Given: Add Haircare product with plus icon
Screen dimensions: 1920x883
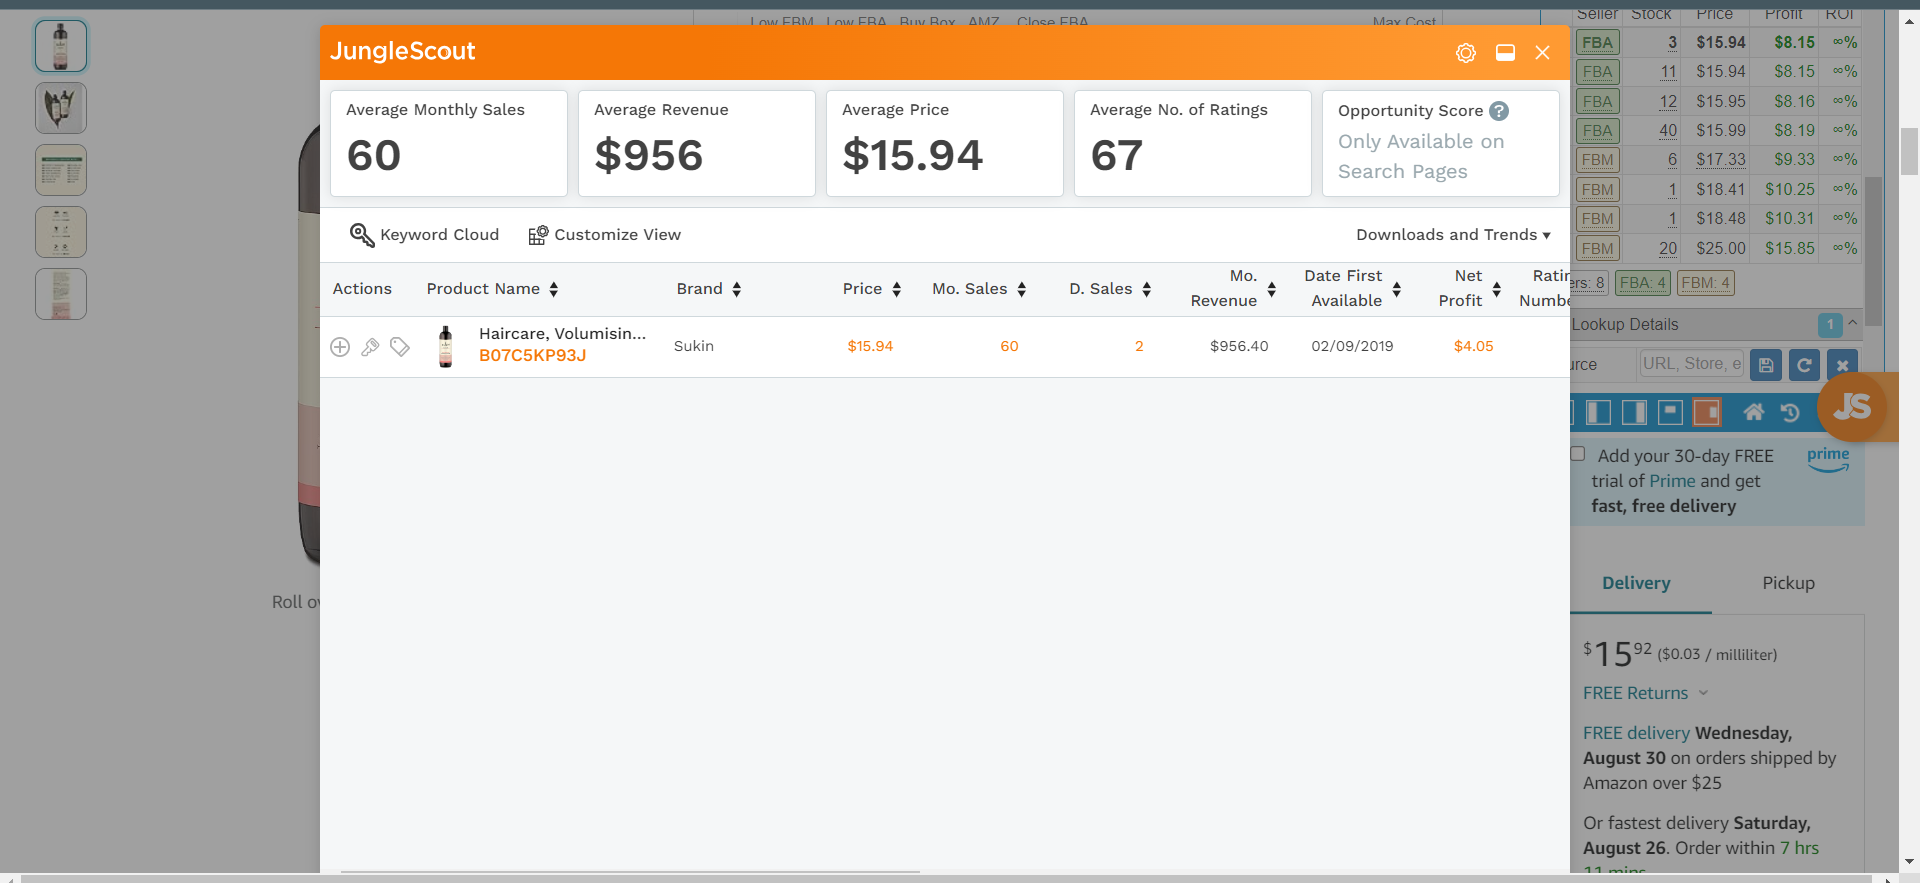Looking at the screenshot, I should tap(340, 347).
